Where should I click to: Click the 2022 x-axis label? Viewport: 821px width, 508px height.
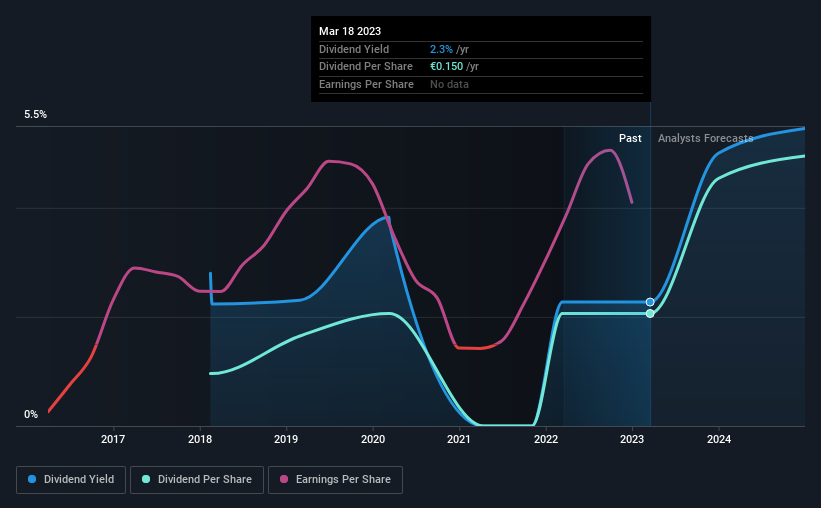tap(546, 439)
